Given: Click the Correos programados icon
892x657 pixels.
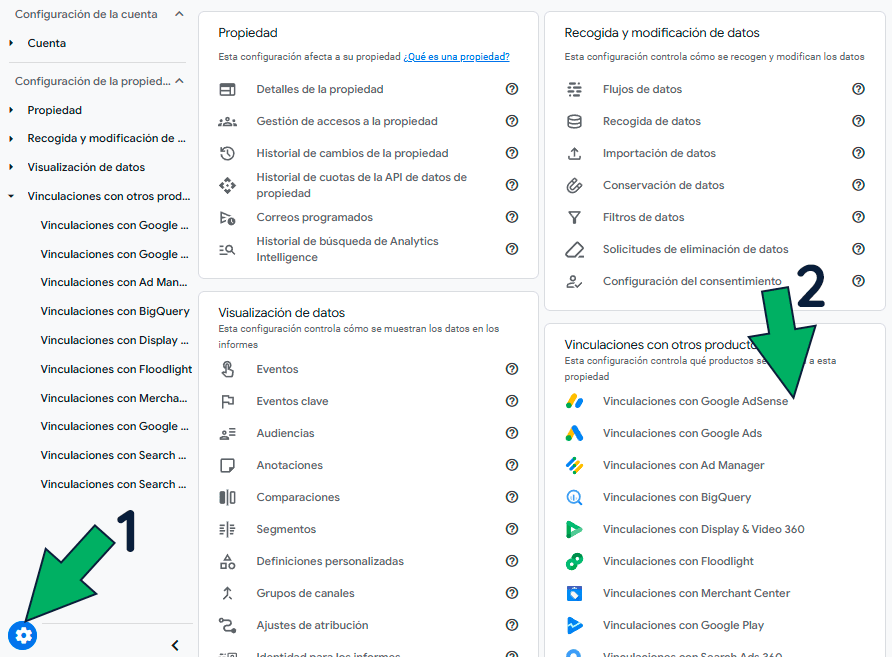Looking at the screenshot, I should click(228, 217).
